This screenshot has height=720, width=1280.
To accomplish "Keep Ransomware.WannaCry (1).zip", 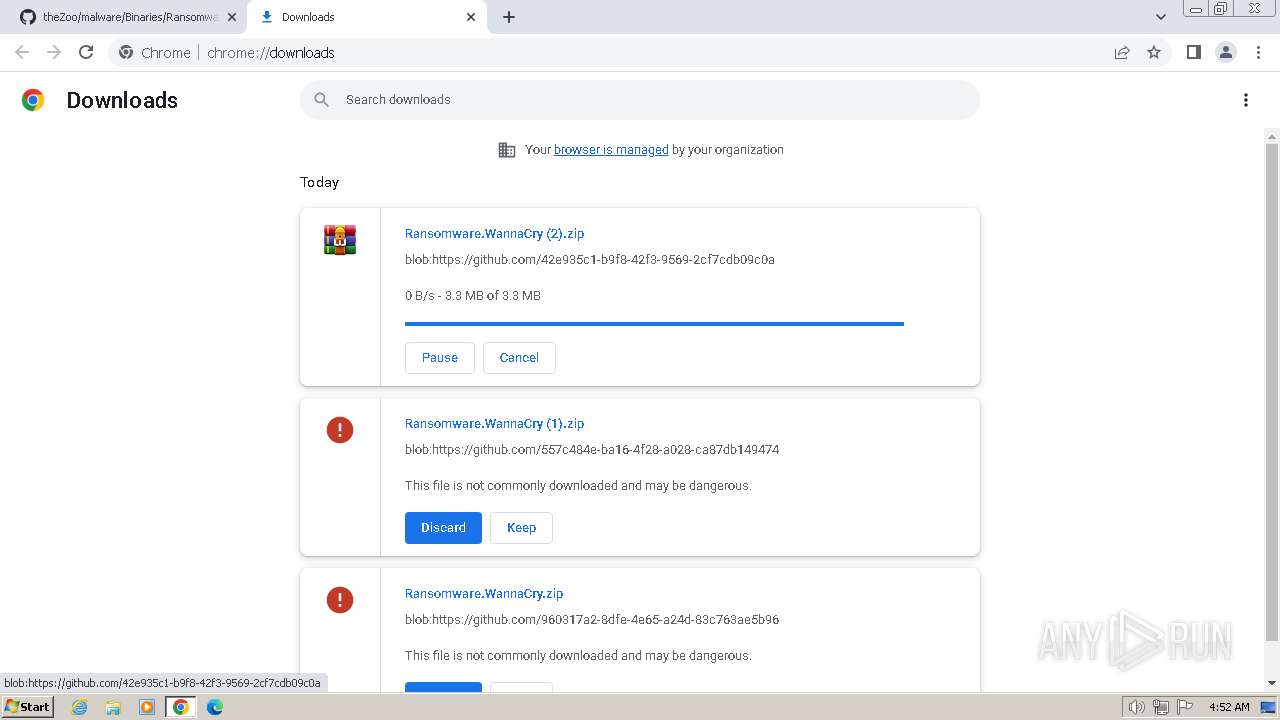I will (521, 528).
